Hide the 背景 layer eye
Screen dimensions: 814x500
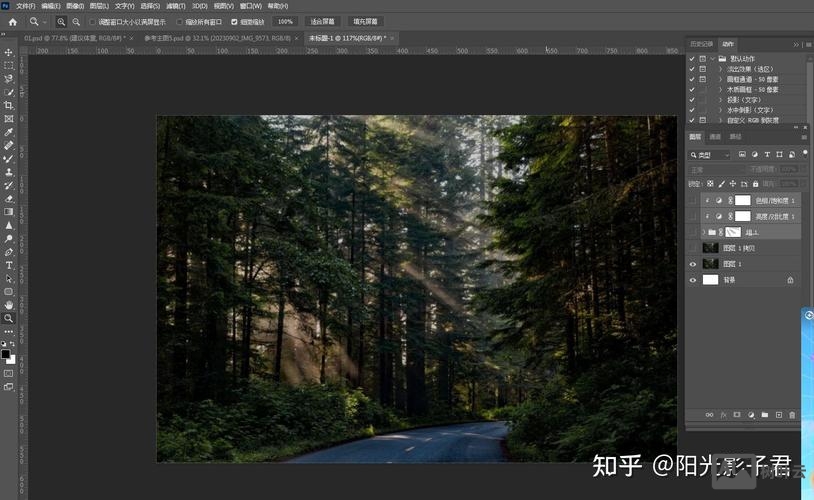tap(693, 280)
